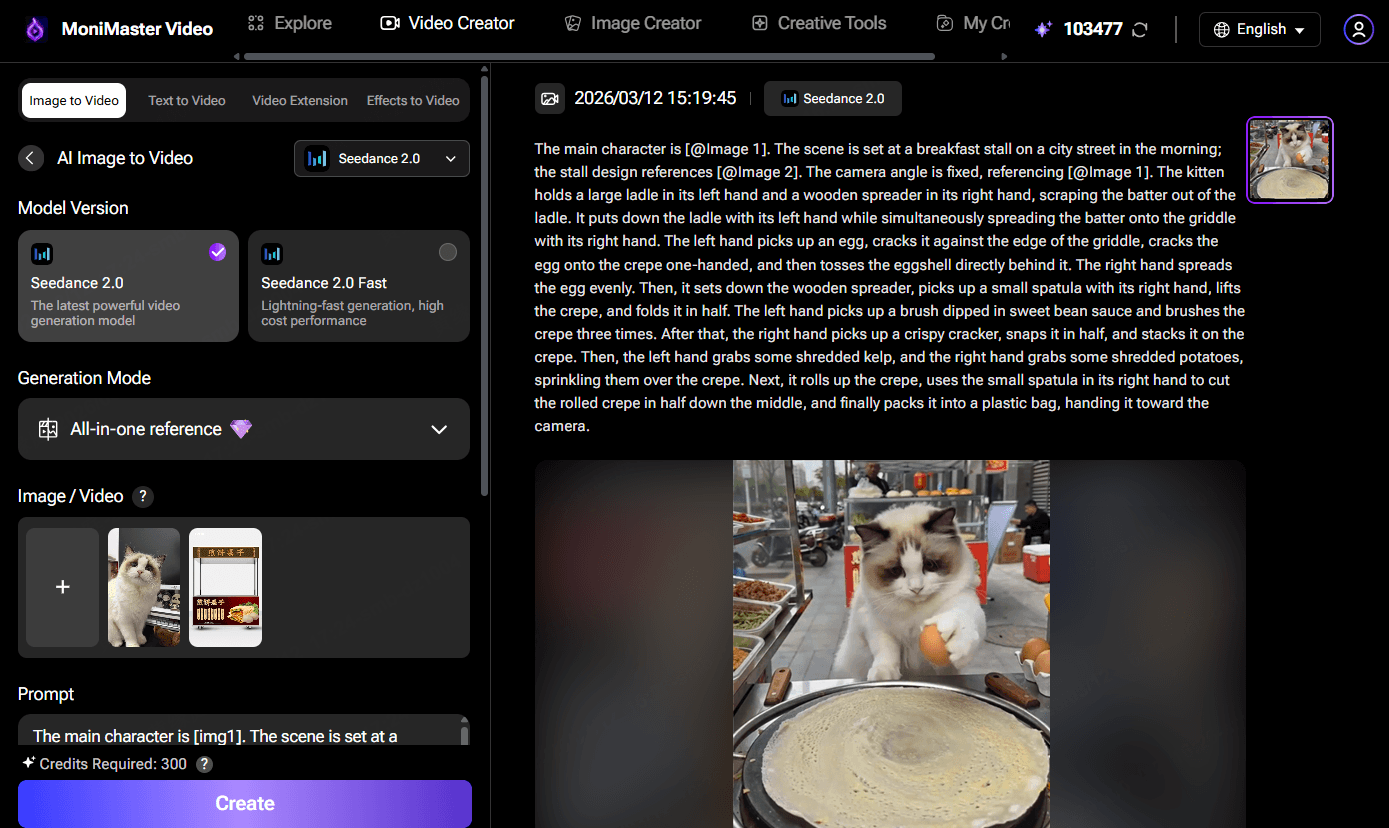Open the Image Creator menu
Viewport: 1389px width, 828px height.
click(x=632, y=23)
